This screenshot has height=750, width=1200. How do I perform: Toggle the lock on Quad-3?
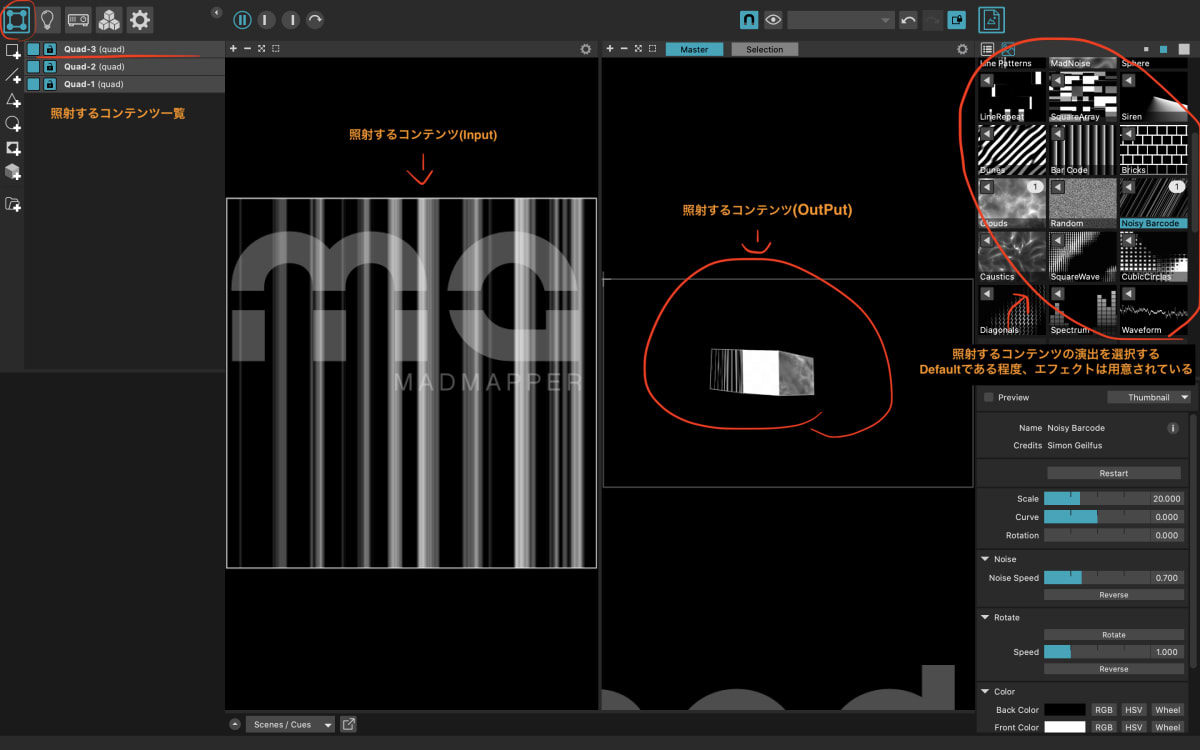50,49
